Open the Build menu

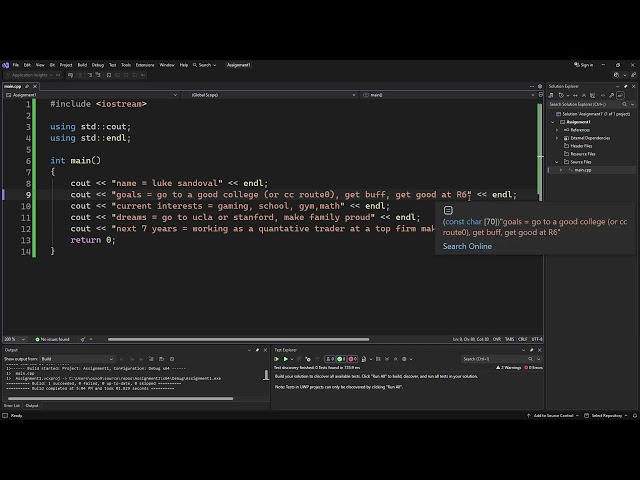pyautogui.click(x=82, y=65)
